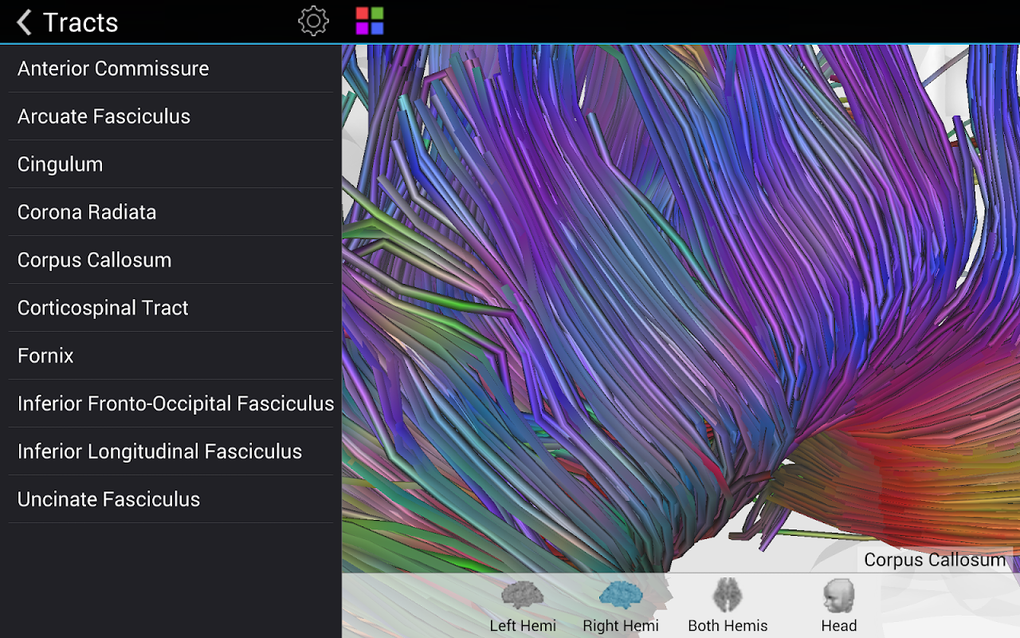Open Uncinate Fasciculus tract
Image resolution: width=1020 pixels, height=638 pixels.
tap(170, 499)
